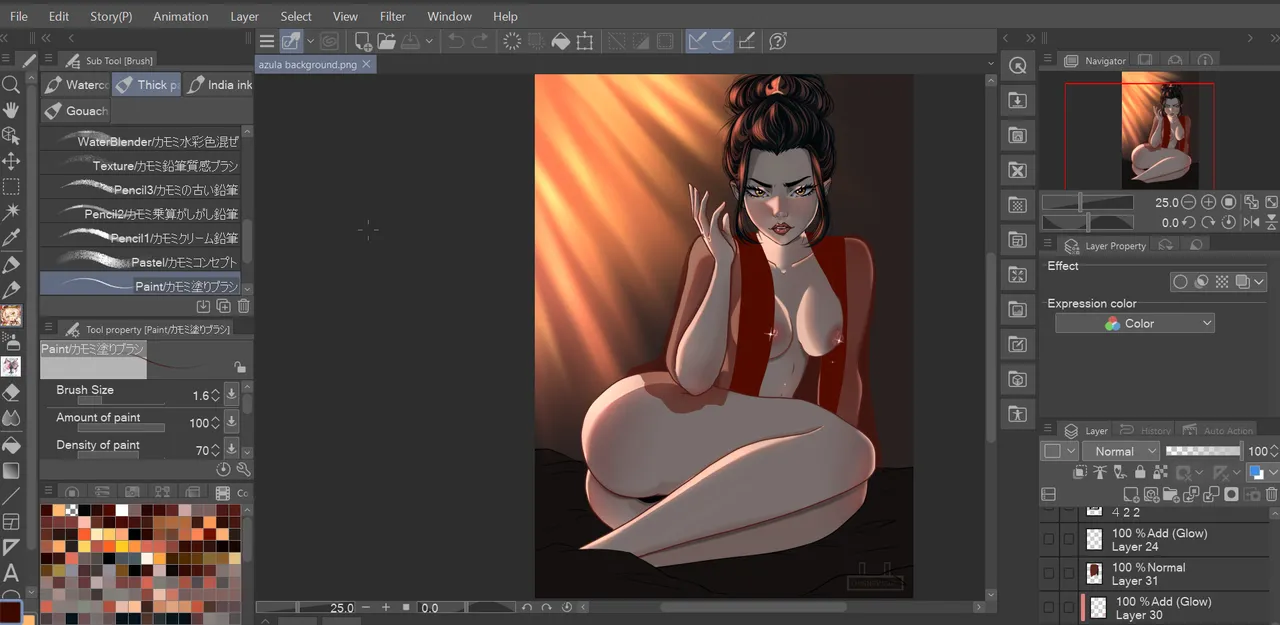1280x625 pixels.
Task: Toggle the Border effect circle icon in Layer Property
Action: [x=1181, y=282]
